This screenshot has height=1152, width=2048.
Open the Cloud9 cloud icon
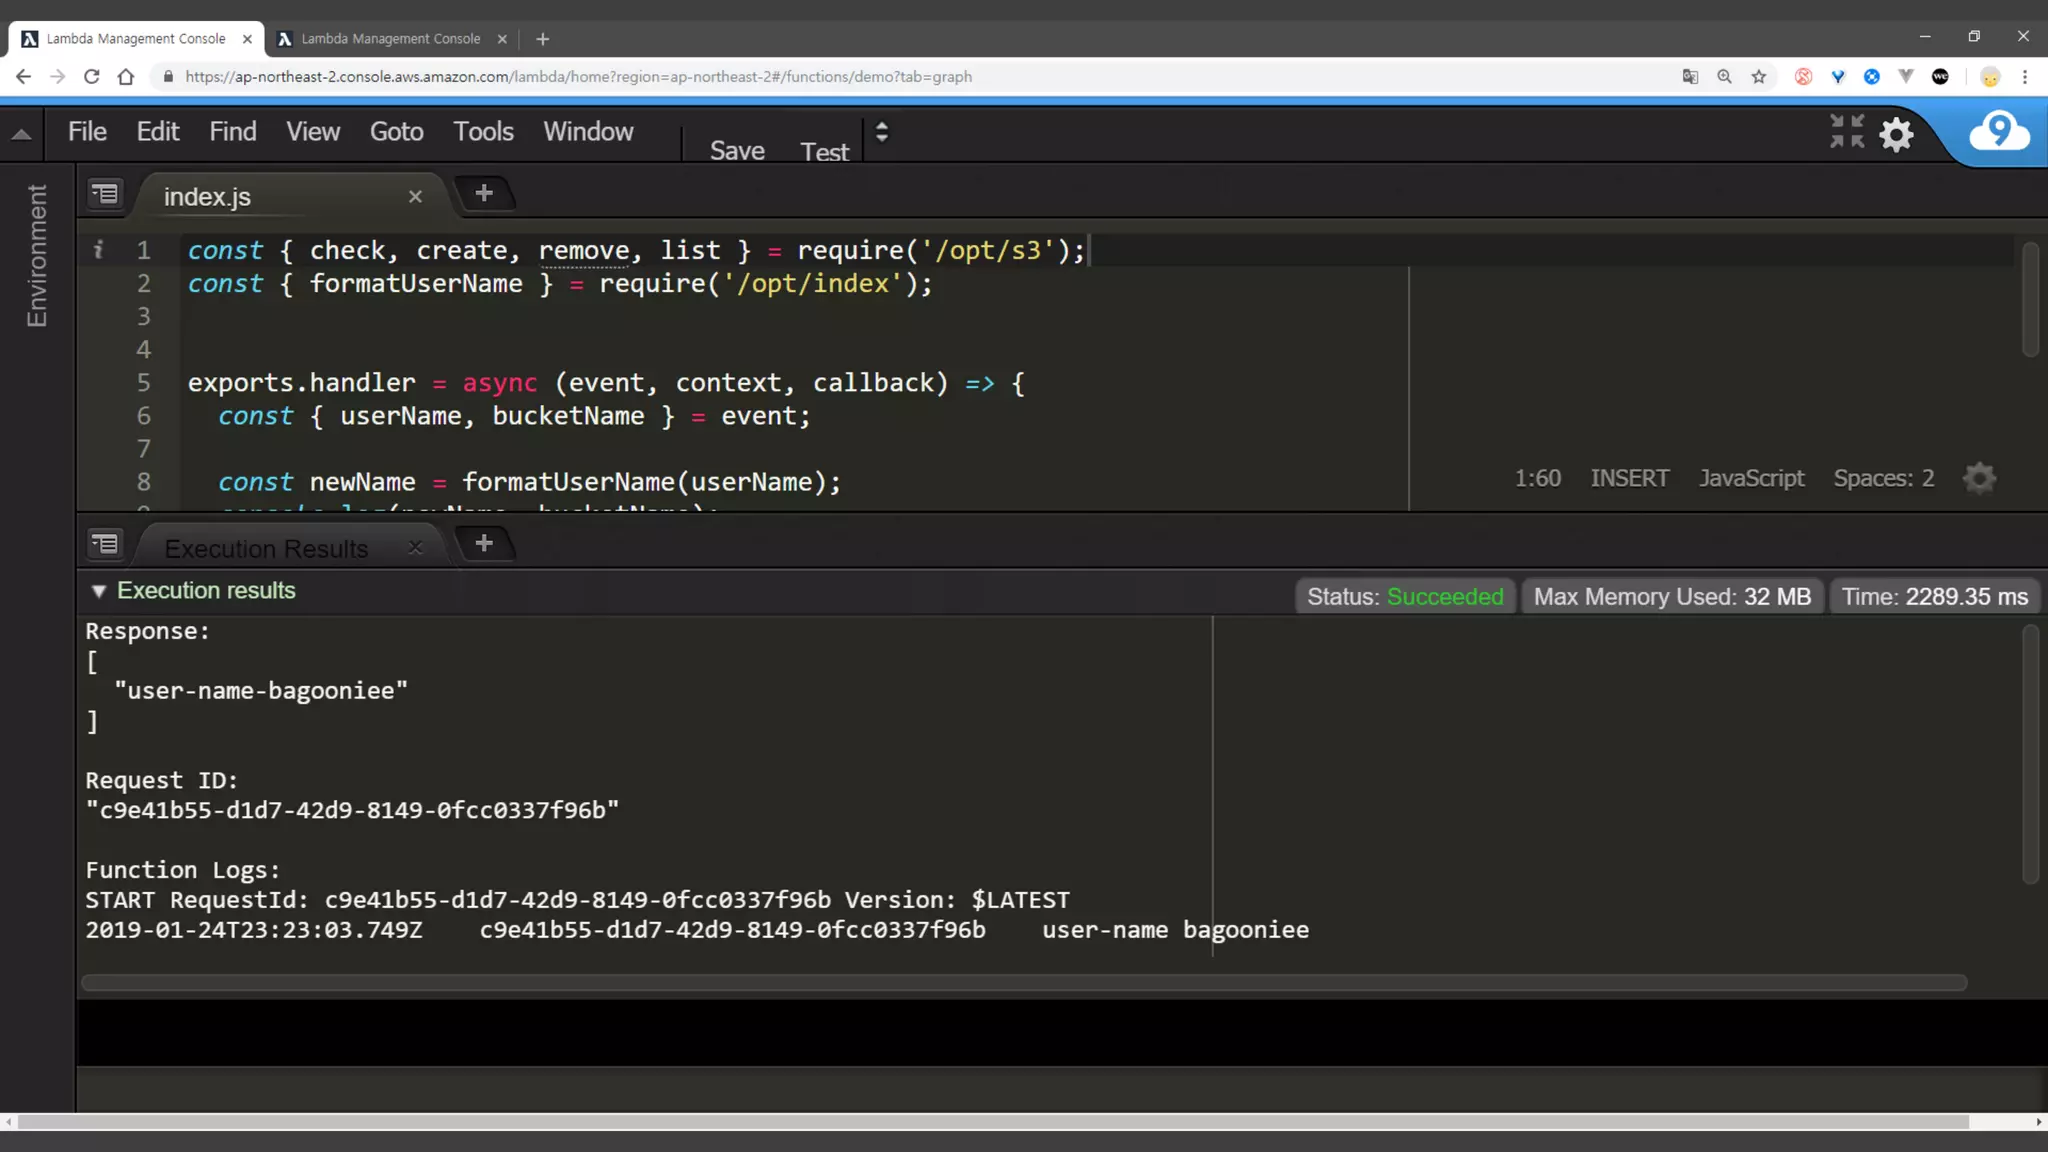1998,132
